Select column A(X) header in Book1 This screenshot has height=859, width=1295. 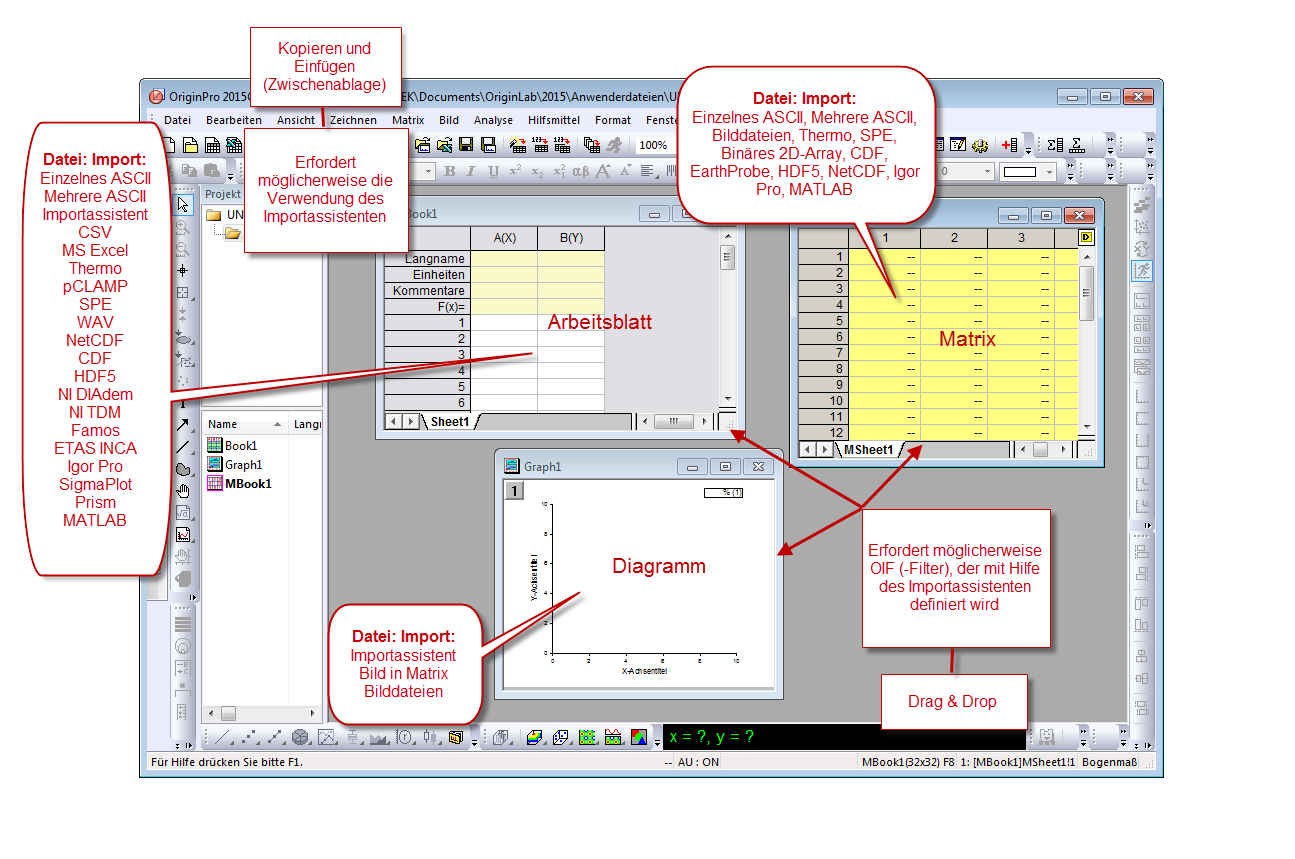(504, 238)
